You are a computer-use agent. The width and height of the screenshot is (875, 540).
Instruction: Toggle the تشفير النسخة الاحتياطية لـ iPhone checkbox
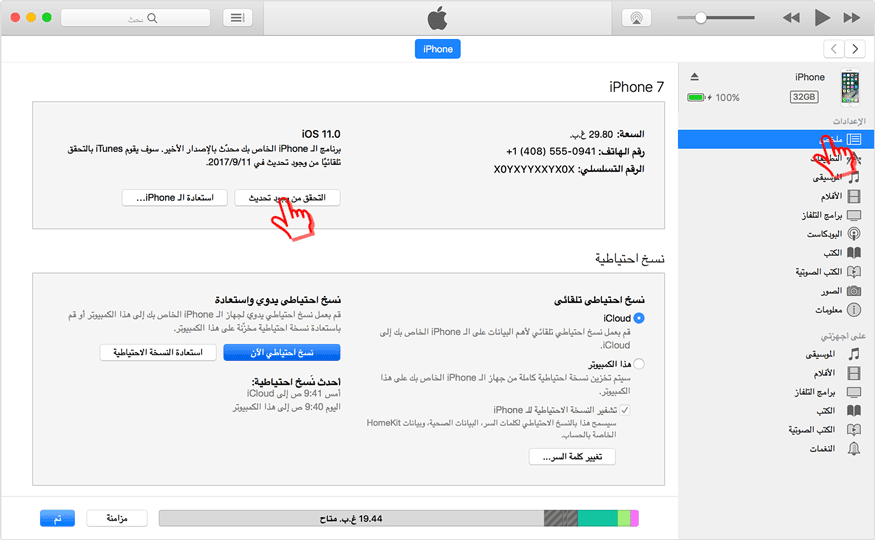point(624,410)
